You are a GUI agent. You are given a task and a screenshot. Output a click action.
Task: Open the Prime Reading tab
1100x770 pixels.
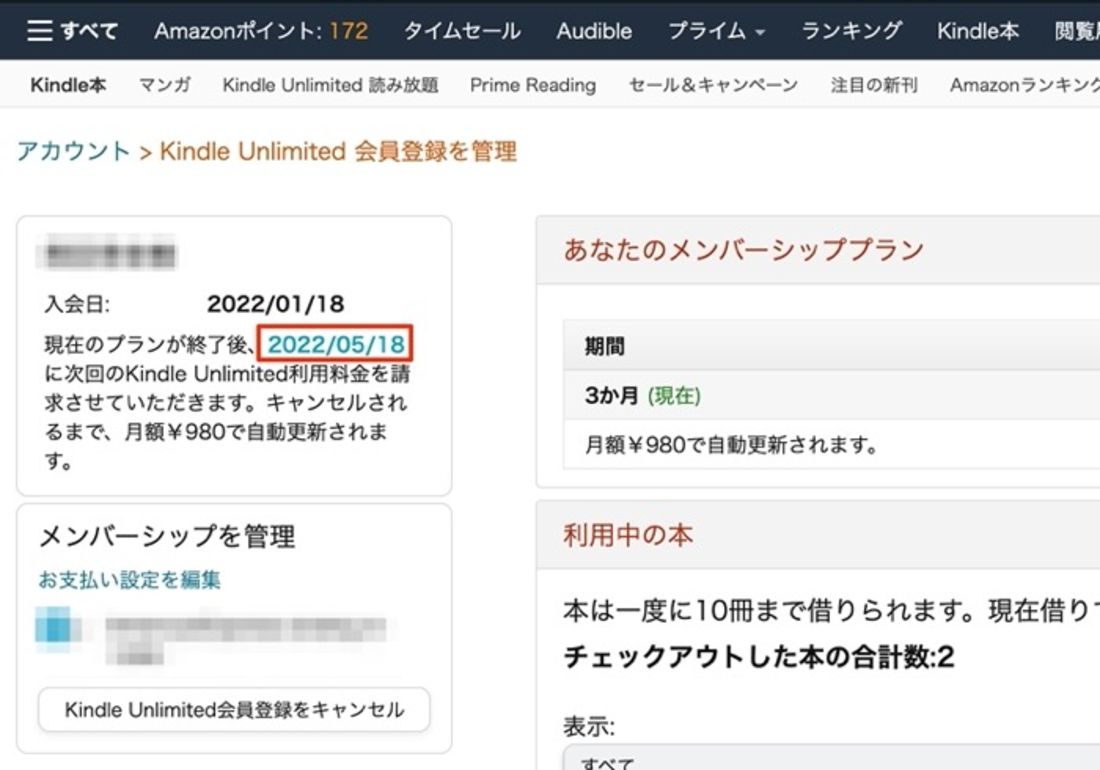(533, 85)
